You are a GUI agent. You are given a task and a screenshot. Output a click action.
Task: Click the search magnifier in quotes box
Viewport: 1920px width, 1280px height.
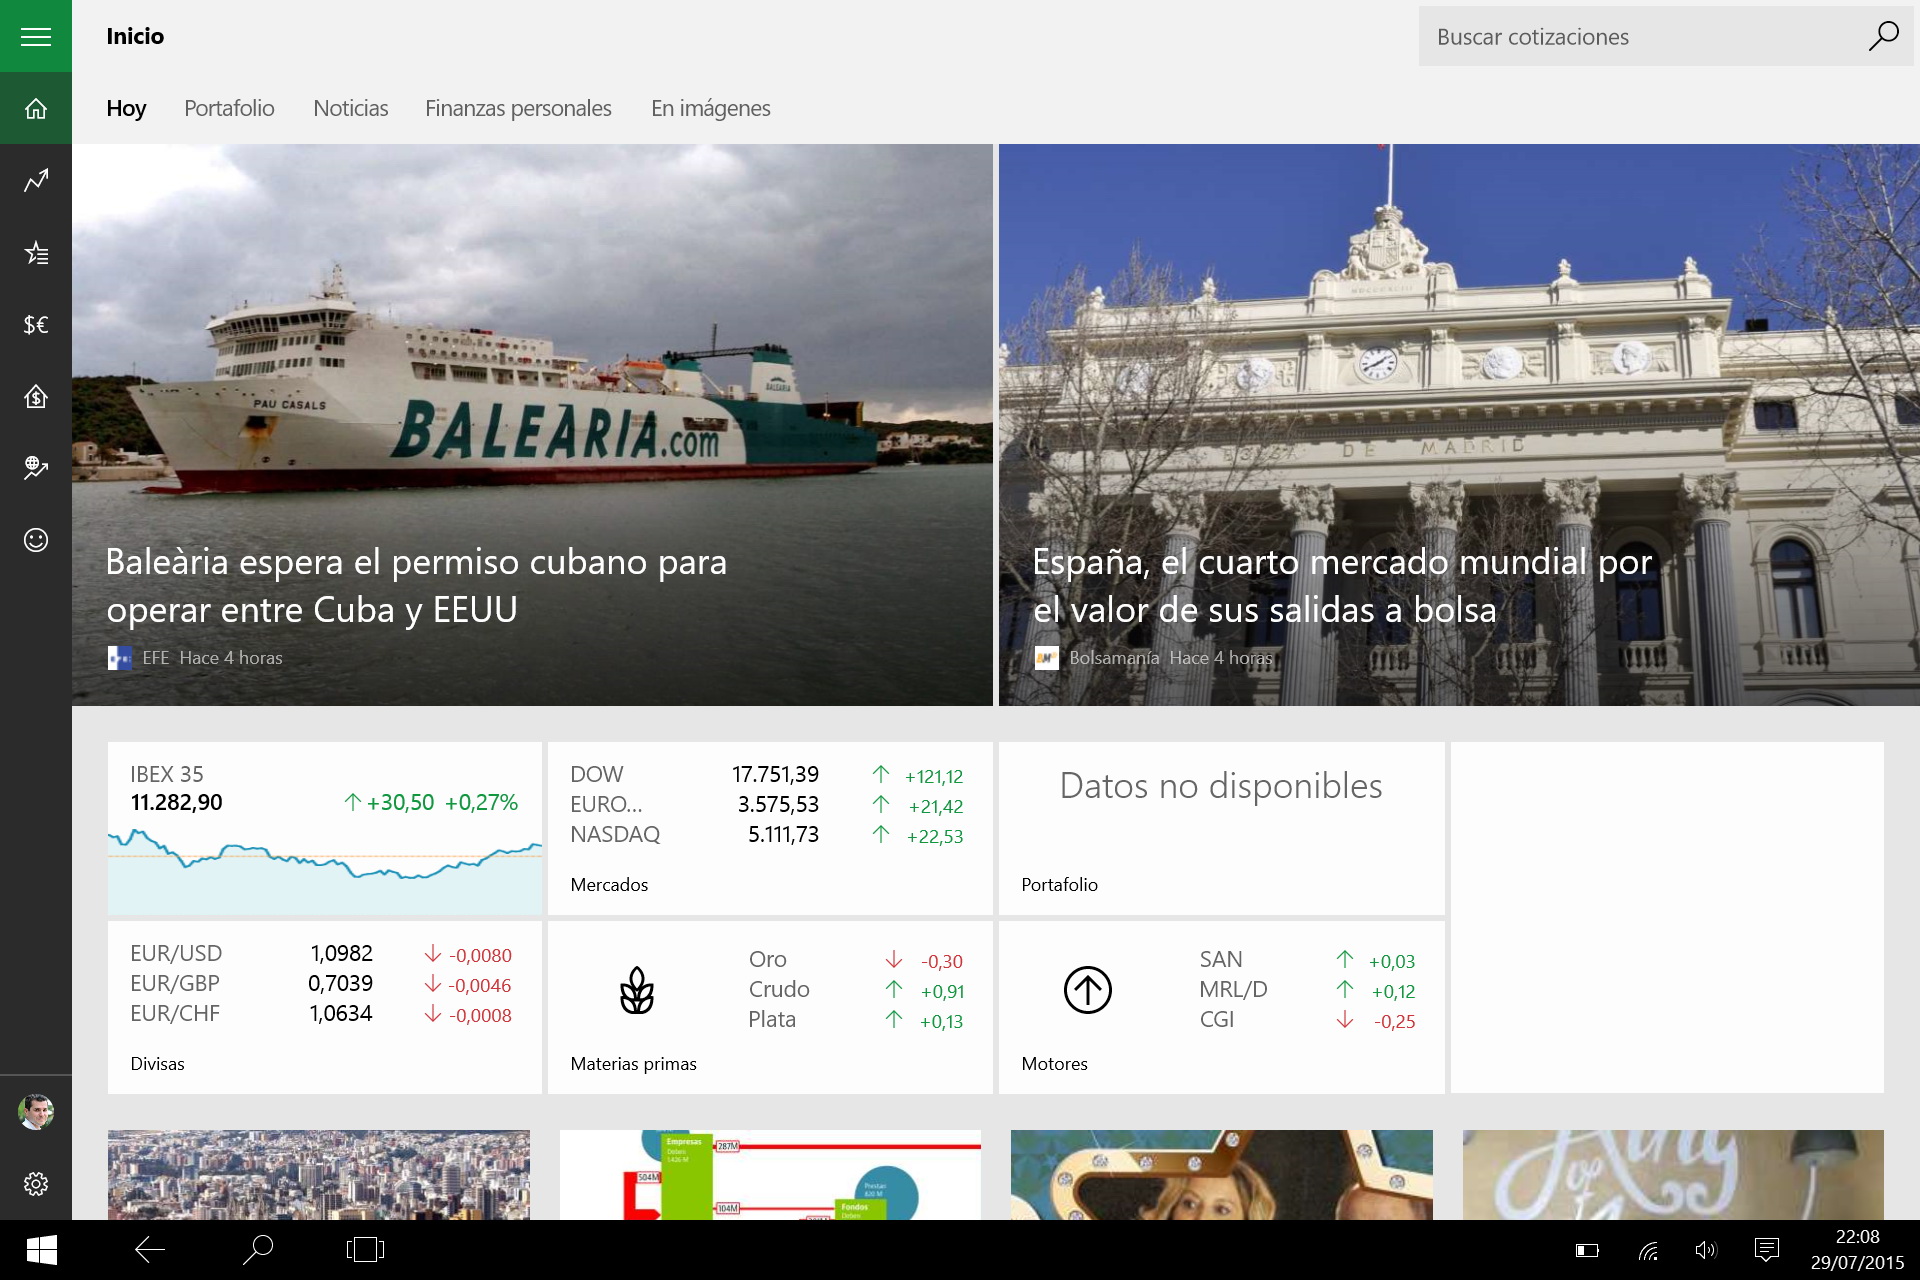click(1883, 37)
